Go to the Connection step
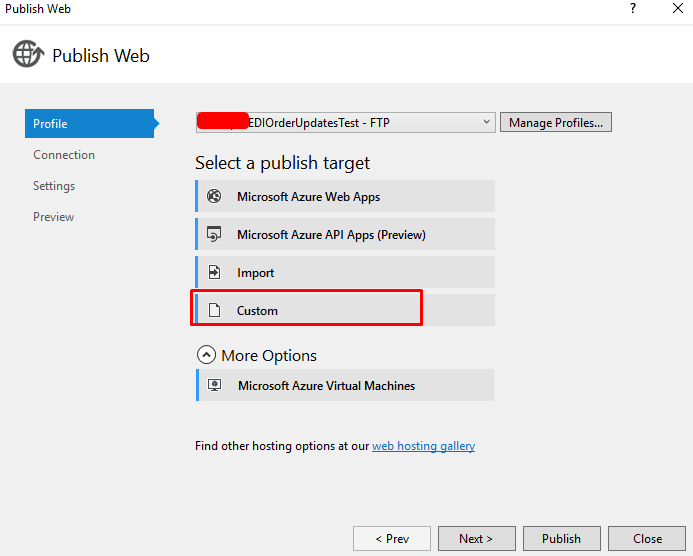 (64, 155)
